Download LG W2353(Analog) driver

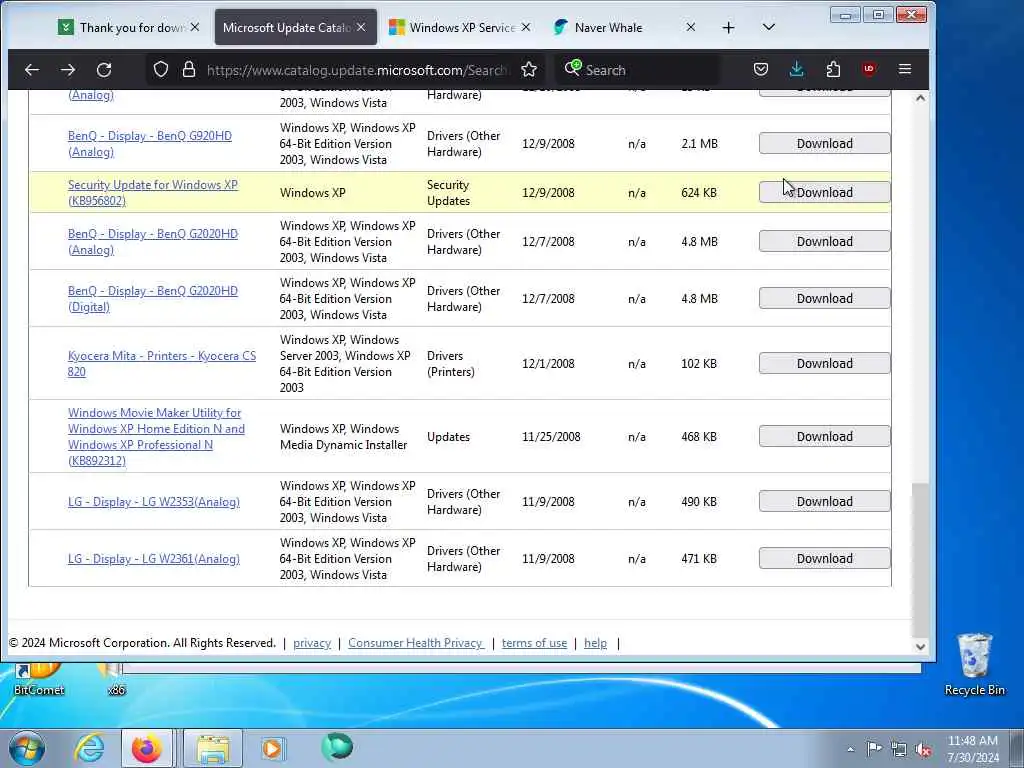(824, 502)
